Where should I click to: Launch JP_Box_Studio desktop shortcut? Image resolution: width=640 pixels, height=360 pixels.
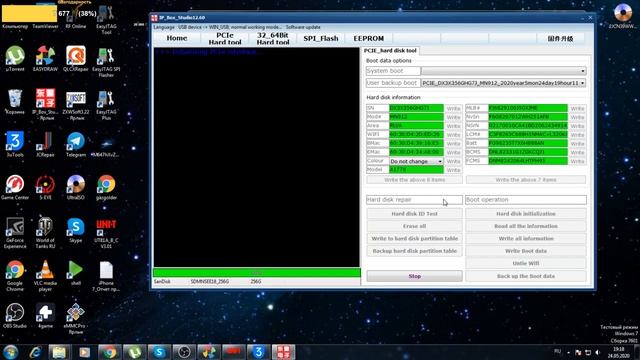pyautogui.click(x=45, y=104)
